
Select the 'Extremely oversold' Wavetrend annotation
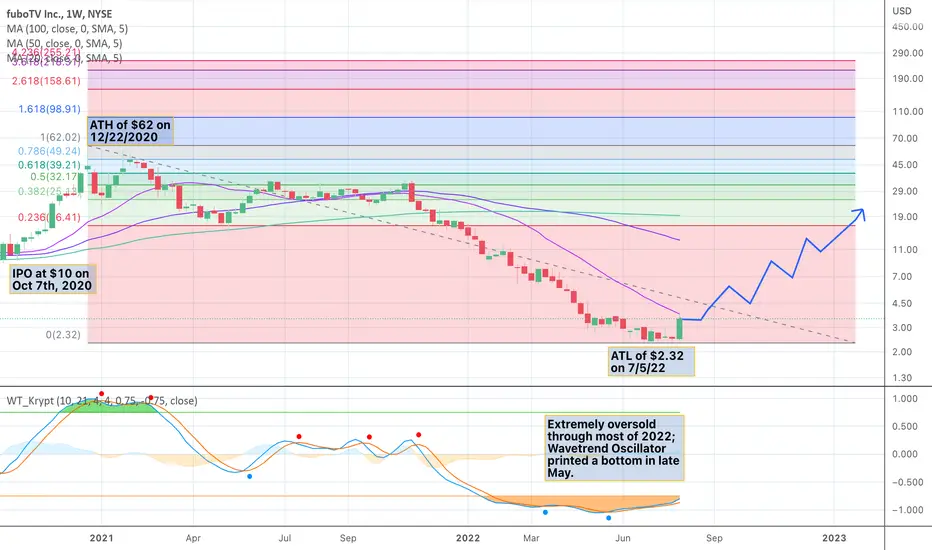(615, 448)
